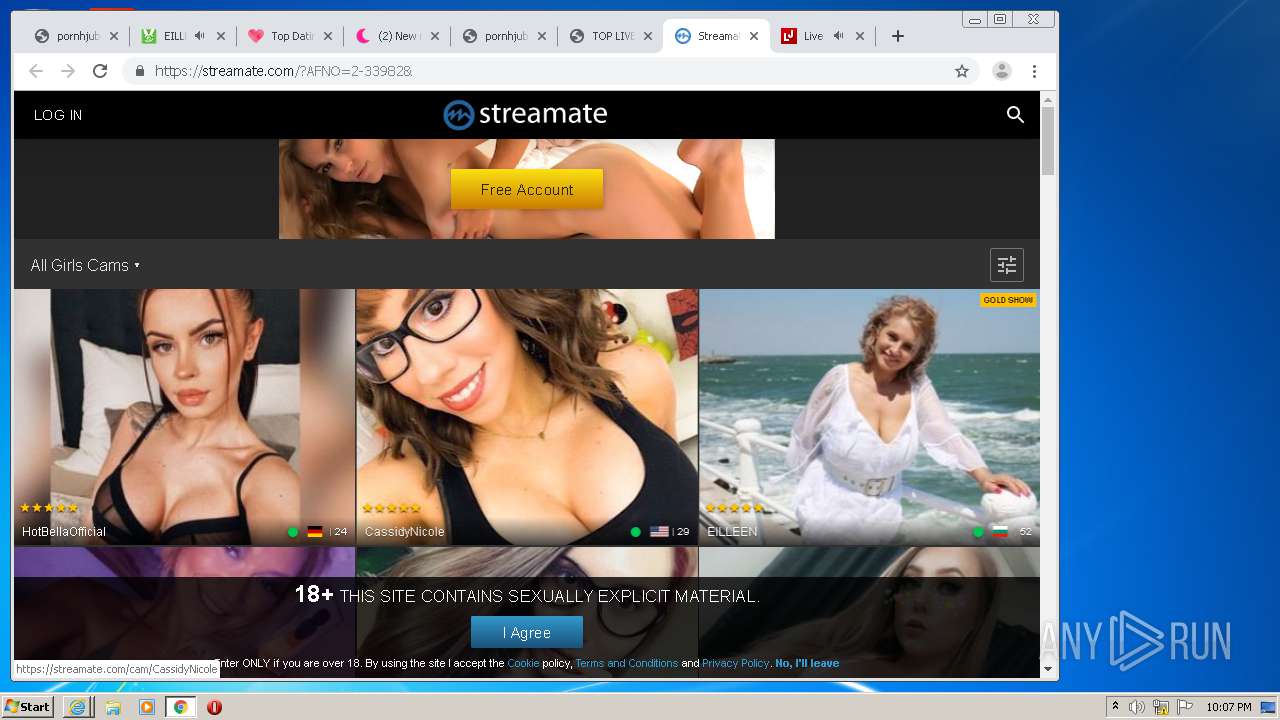
Task: Expand the All Girls Cams dropdown
Action: pos(85,265)
